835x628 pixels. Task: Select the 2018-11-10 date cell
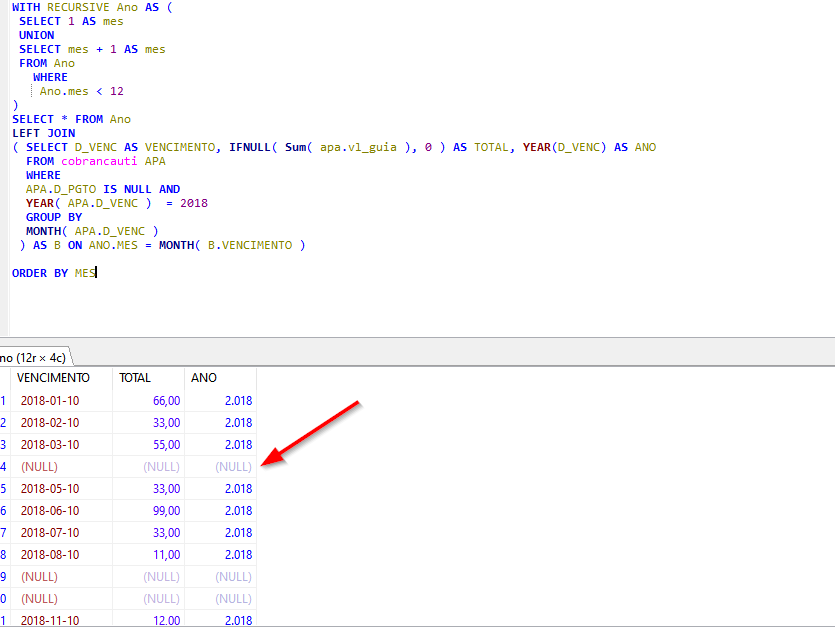tap(50, 621)
